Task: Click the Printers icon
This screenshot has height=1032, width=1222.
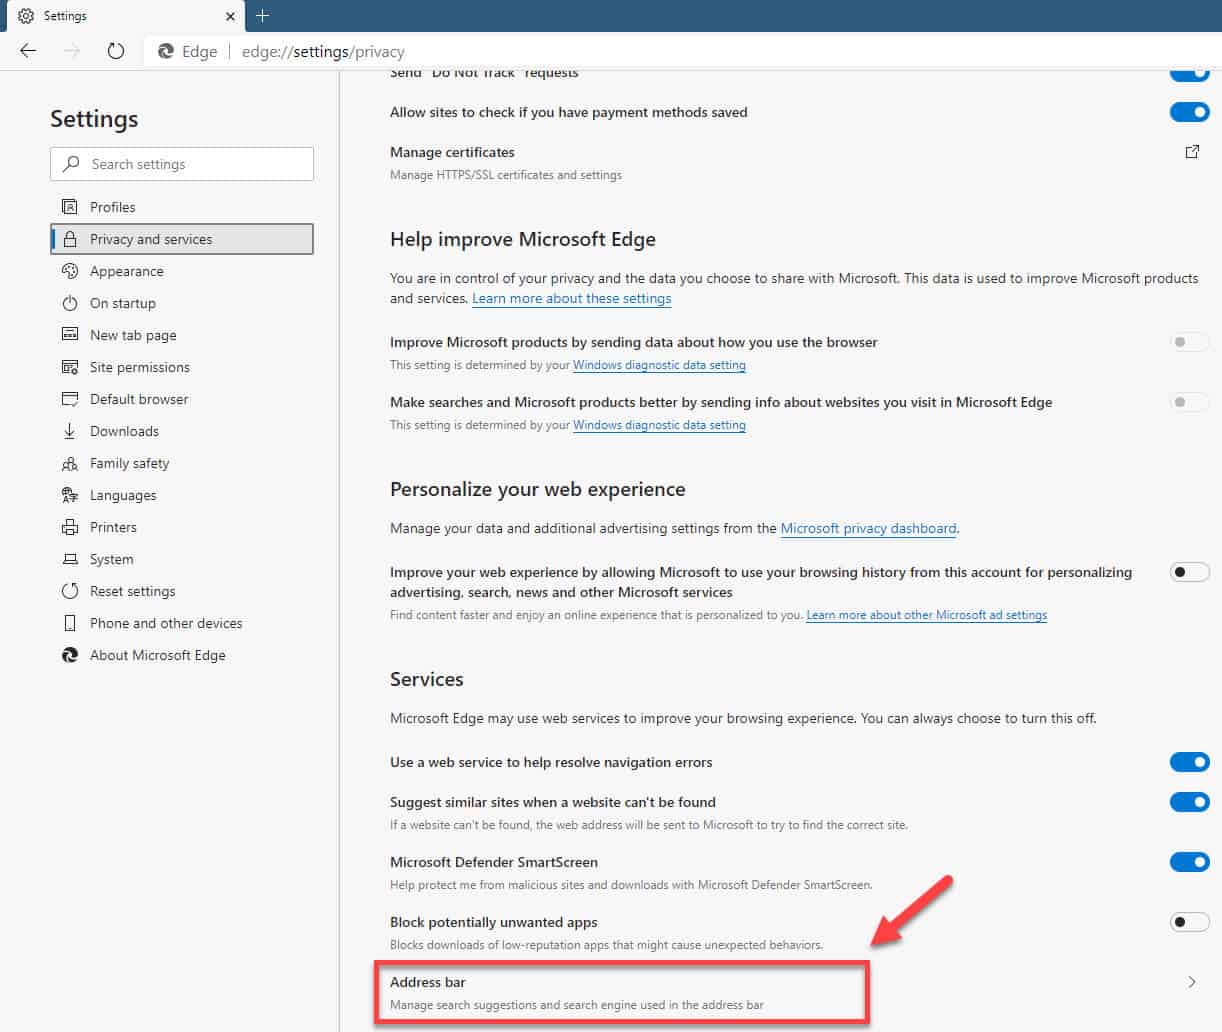Action: click(x=70, y=527)
